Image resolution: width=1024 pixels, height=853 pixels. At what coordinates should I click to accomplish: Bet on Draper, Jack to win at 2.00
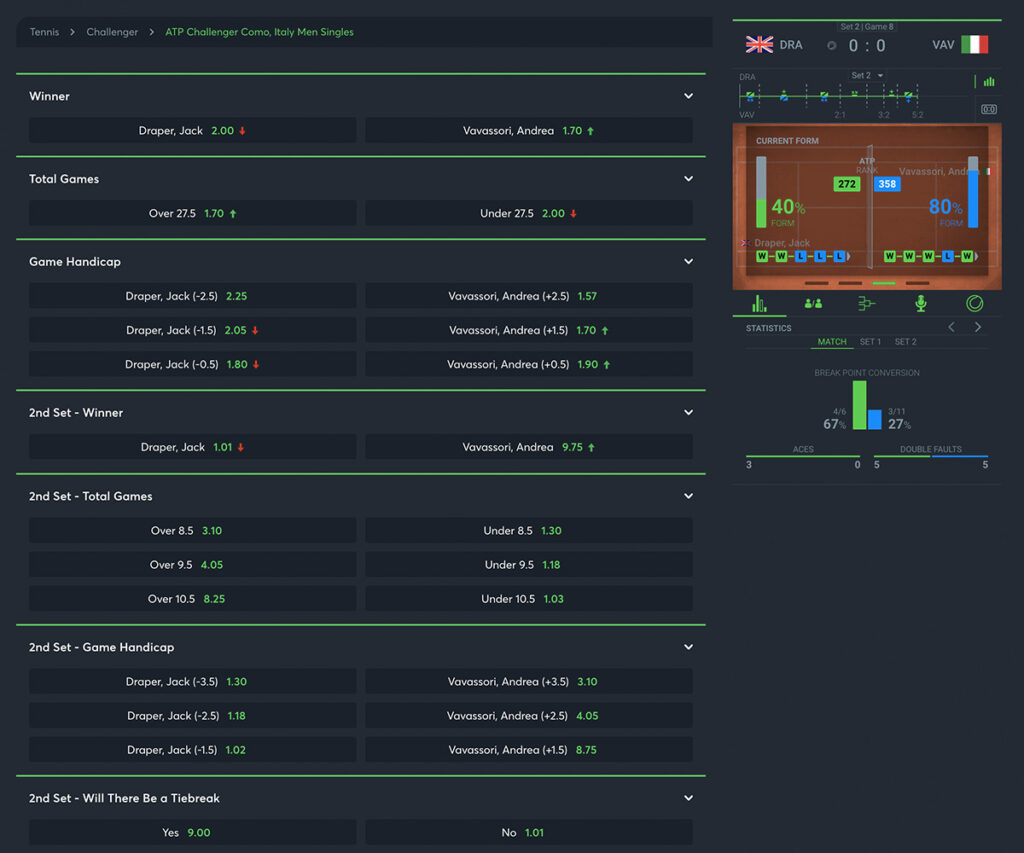pos(193,131)
